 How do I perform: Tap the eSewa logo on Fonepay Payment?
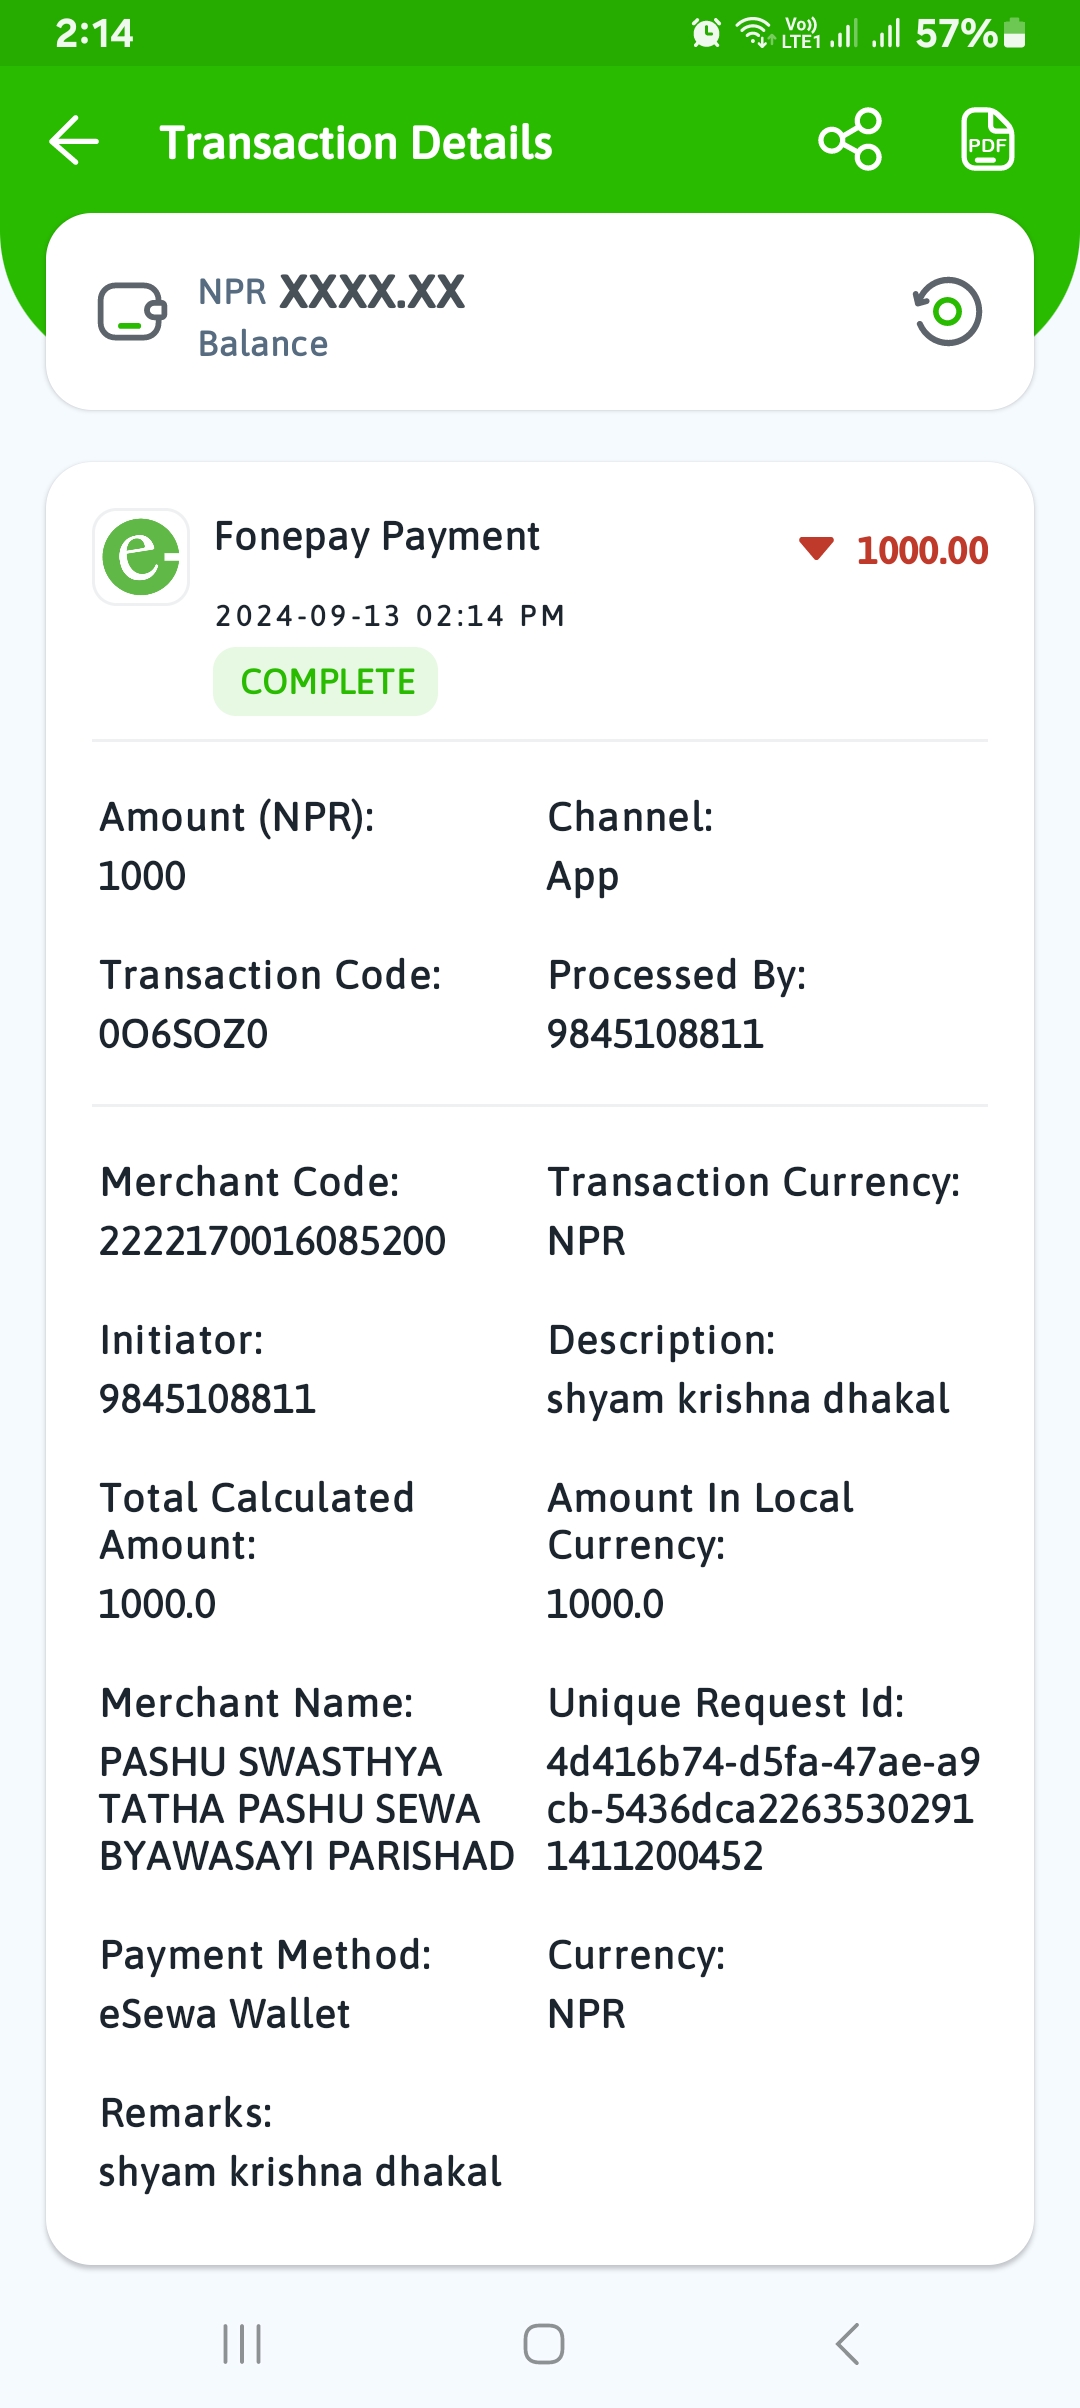pyautogui.click(x=141, y=557)
